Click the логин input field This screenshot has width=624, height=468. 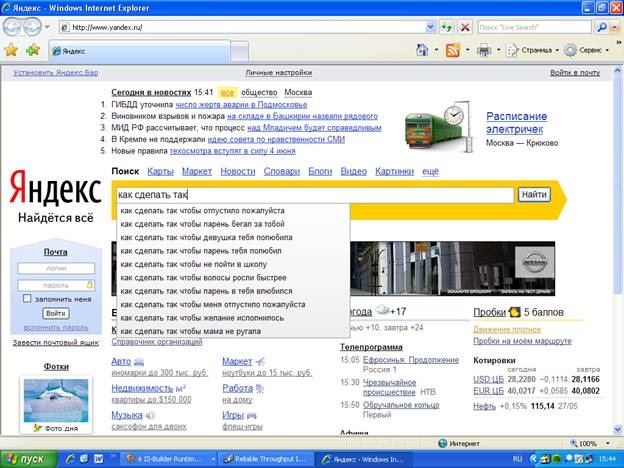tap(56, 268)
